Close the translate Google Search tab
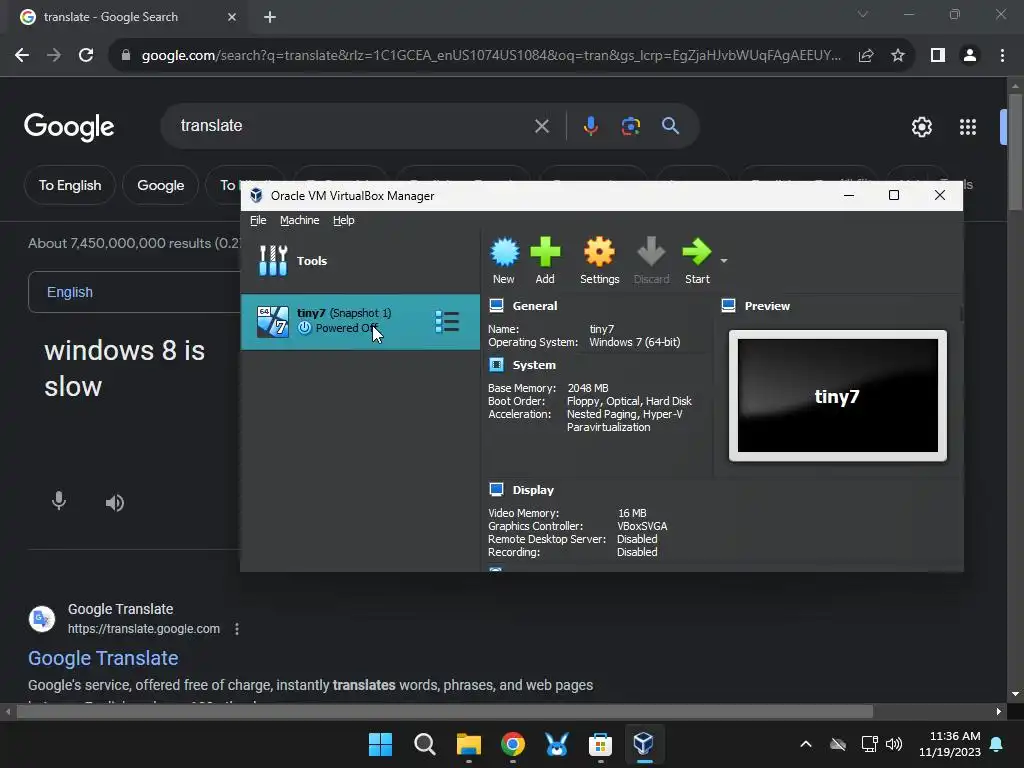This screenshot has width=1024, height=768. (x=232, y=17)
